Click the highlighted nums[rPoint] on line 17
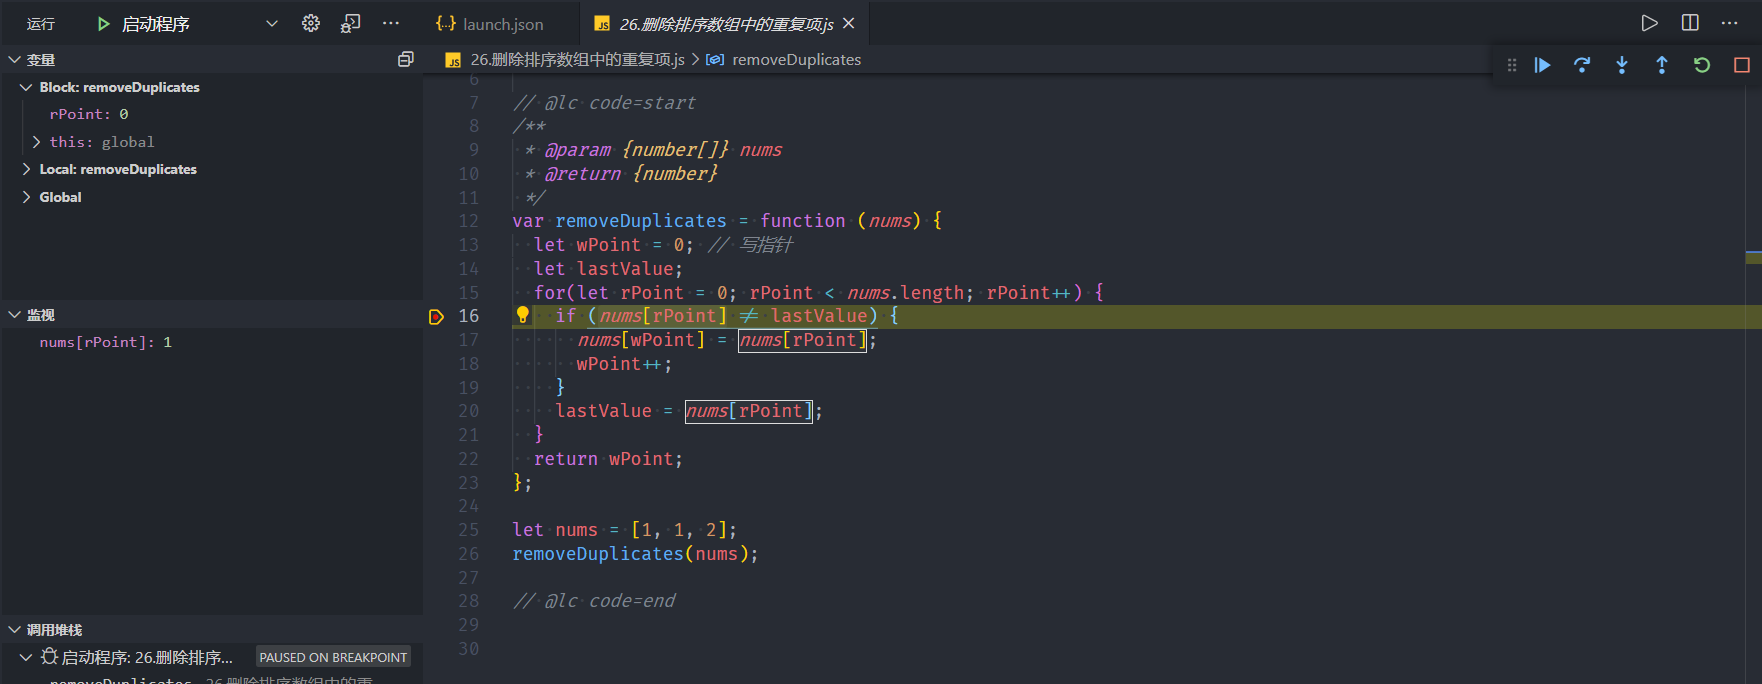The image size is (1762, 684). (x=802, y=340)
